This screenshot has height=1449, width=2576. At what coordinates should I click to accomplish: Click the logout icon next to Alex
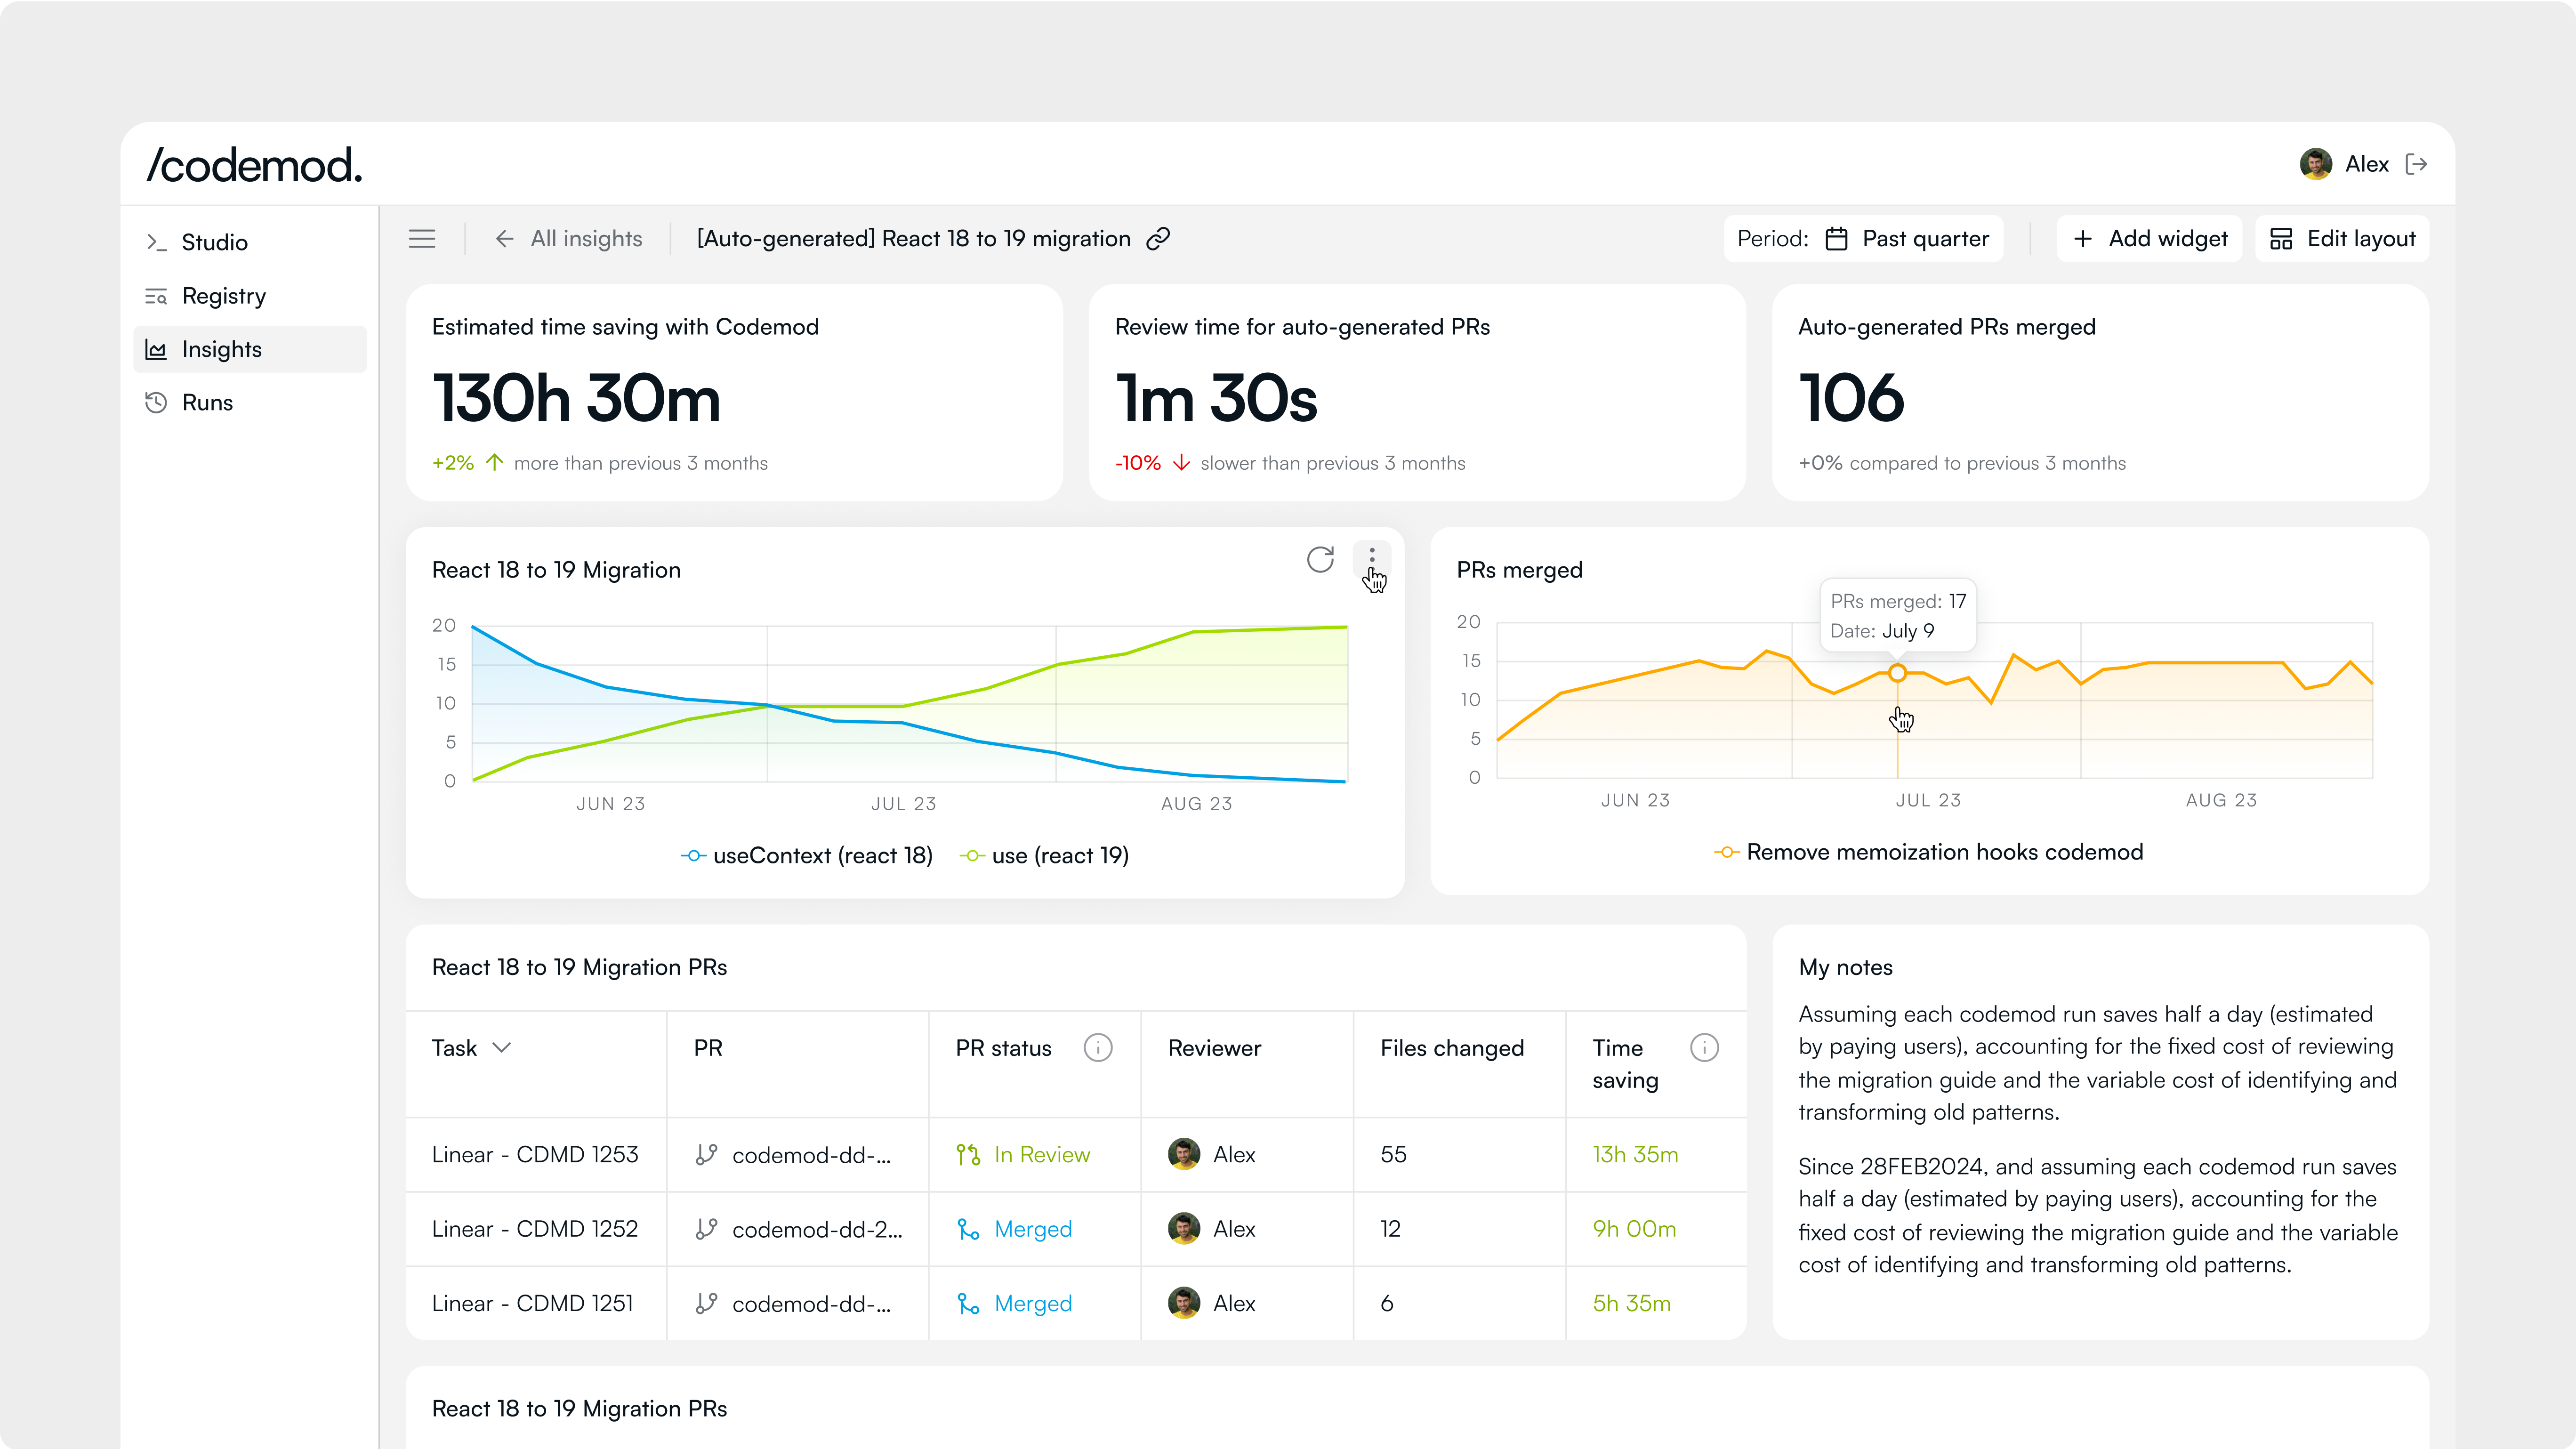point(2417,164)
